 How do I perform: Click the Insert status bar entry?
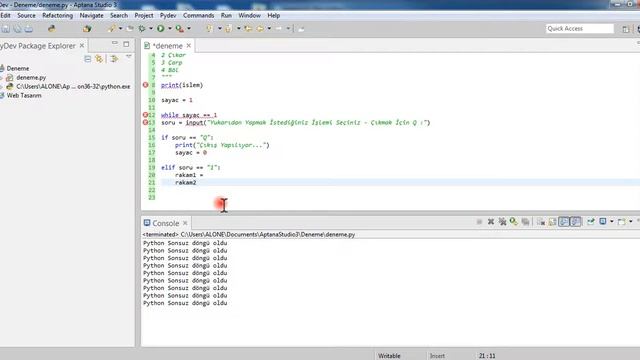[x=437, y=356]
